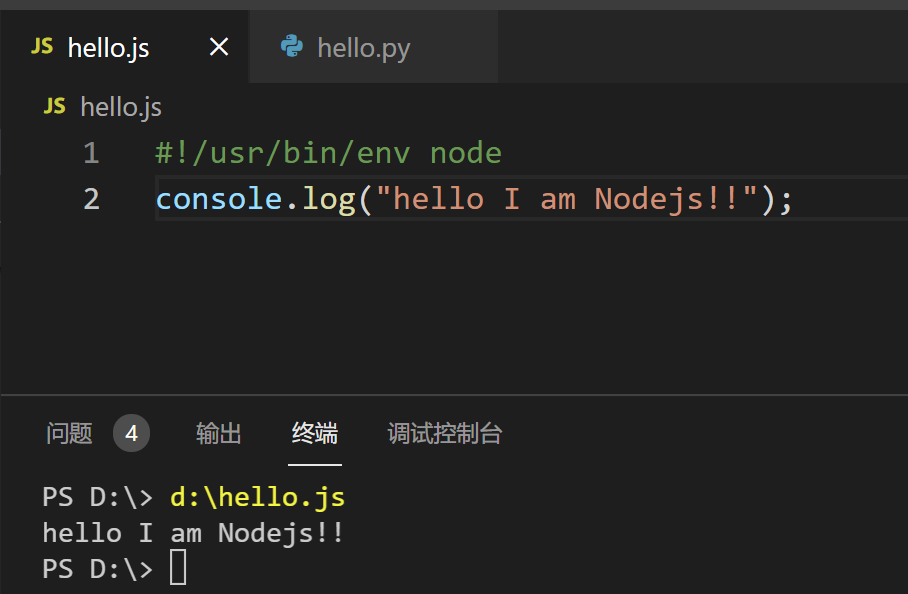Switch to the hello.py editor tab
This screenshot has width=908, height=594.
tap(363, 48)
